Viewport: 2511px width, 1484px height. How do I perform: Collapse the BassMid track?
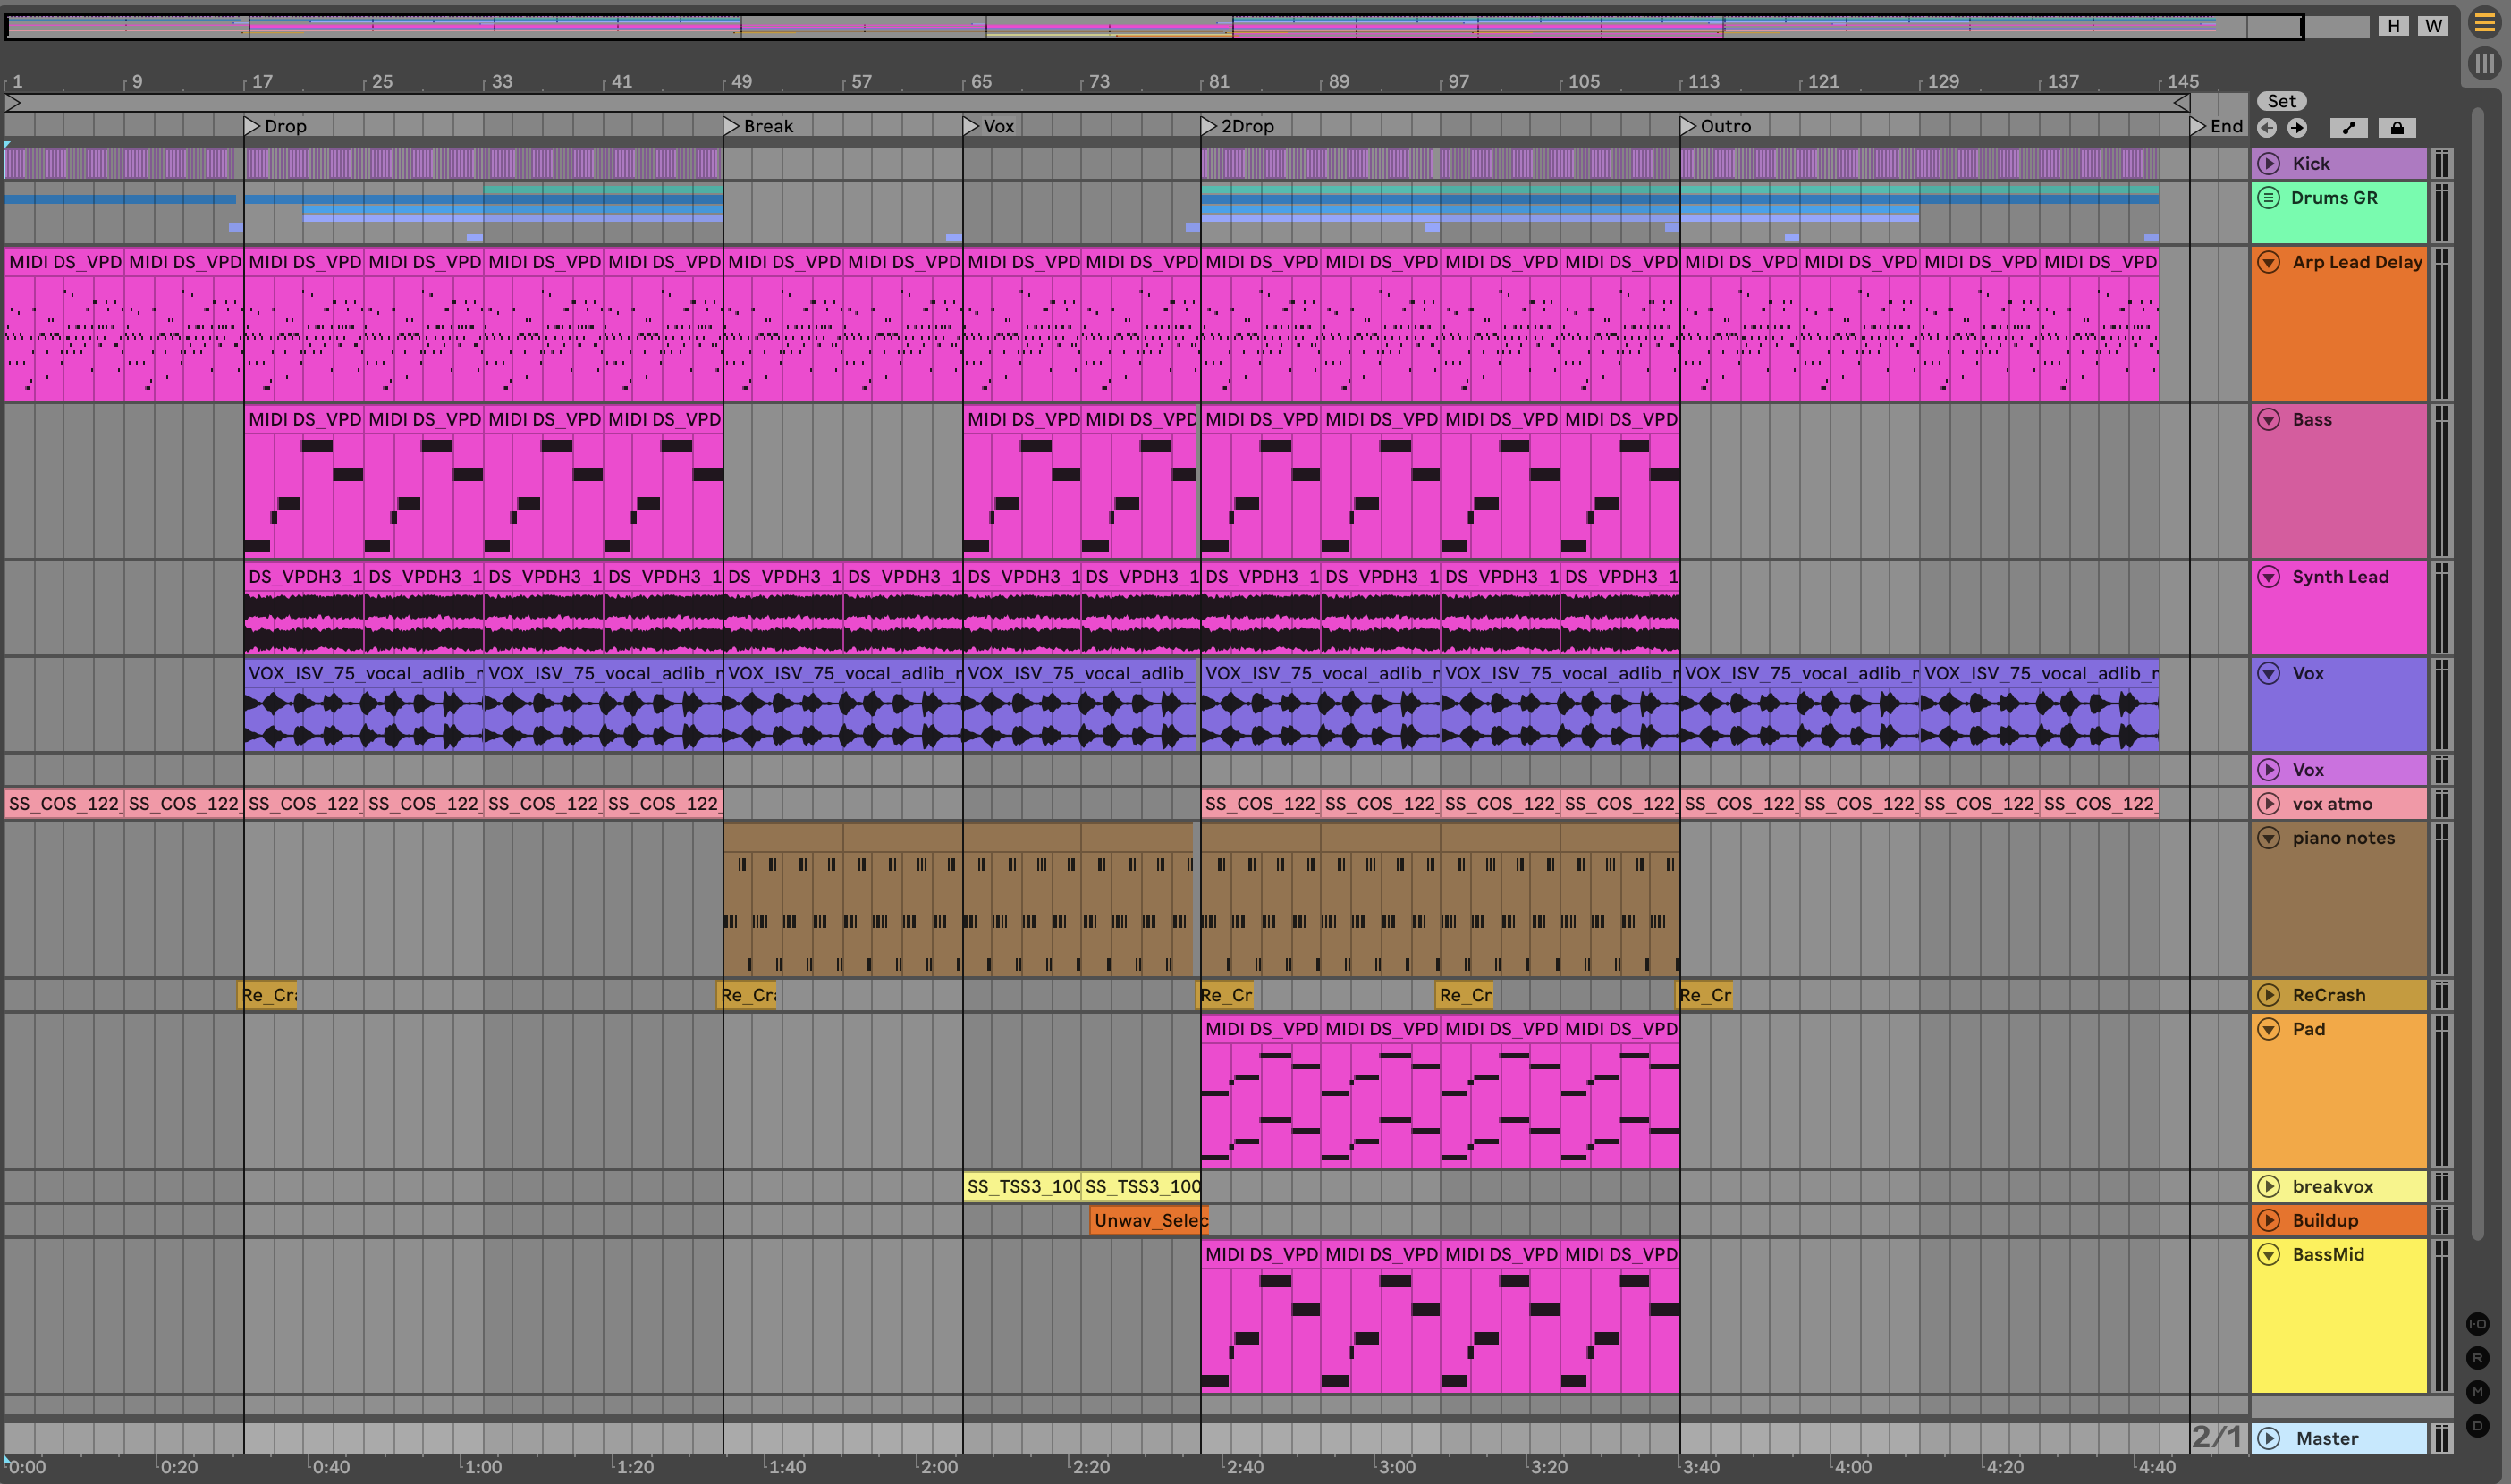[x=2269, y=1255]
